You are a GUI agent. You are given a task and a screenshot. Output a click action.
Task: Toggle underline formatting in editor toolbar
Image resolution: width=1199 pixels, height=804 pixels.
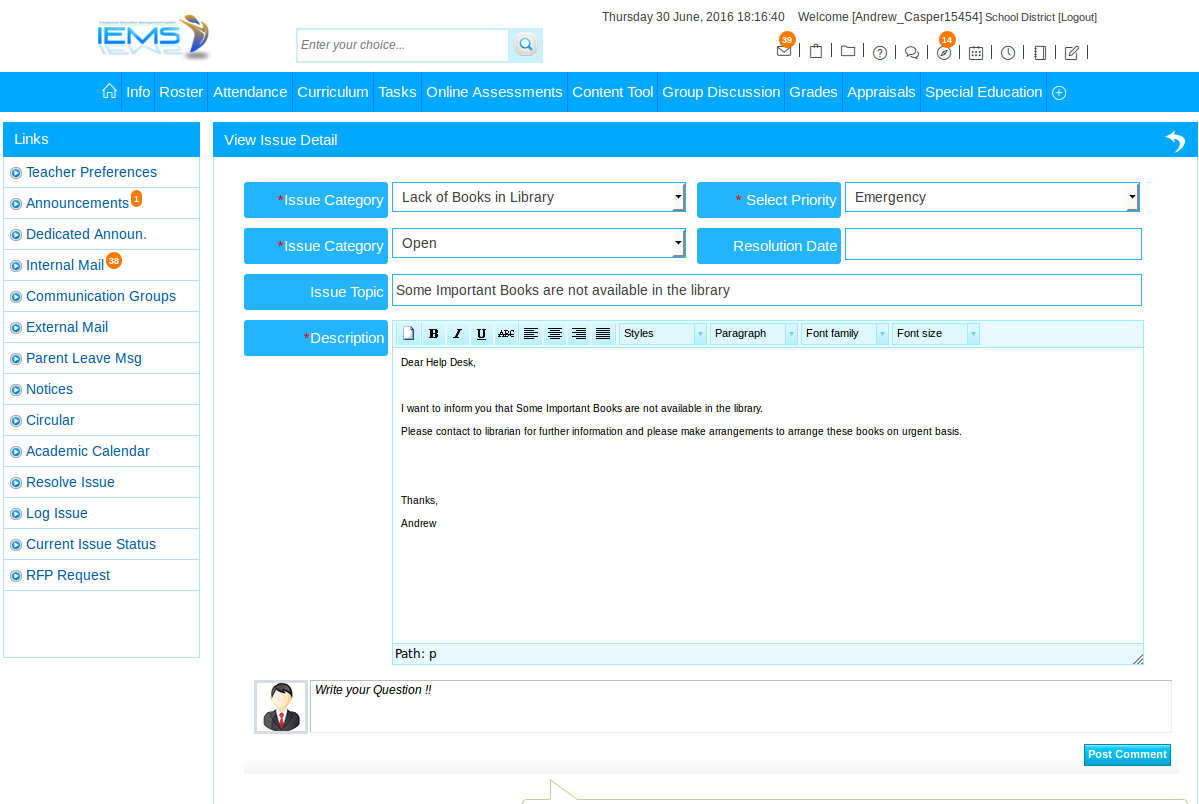click(481, 334)
